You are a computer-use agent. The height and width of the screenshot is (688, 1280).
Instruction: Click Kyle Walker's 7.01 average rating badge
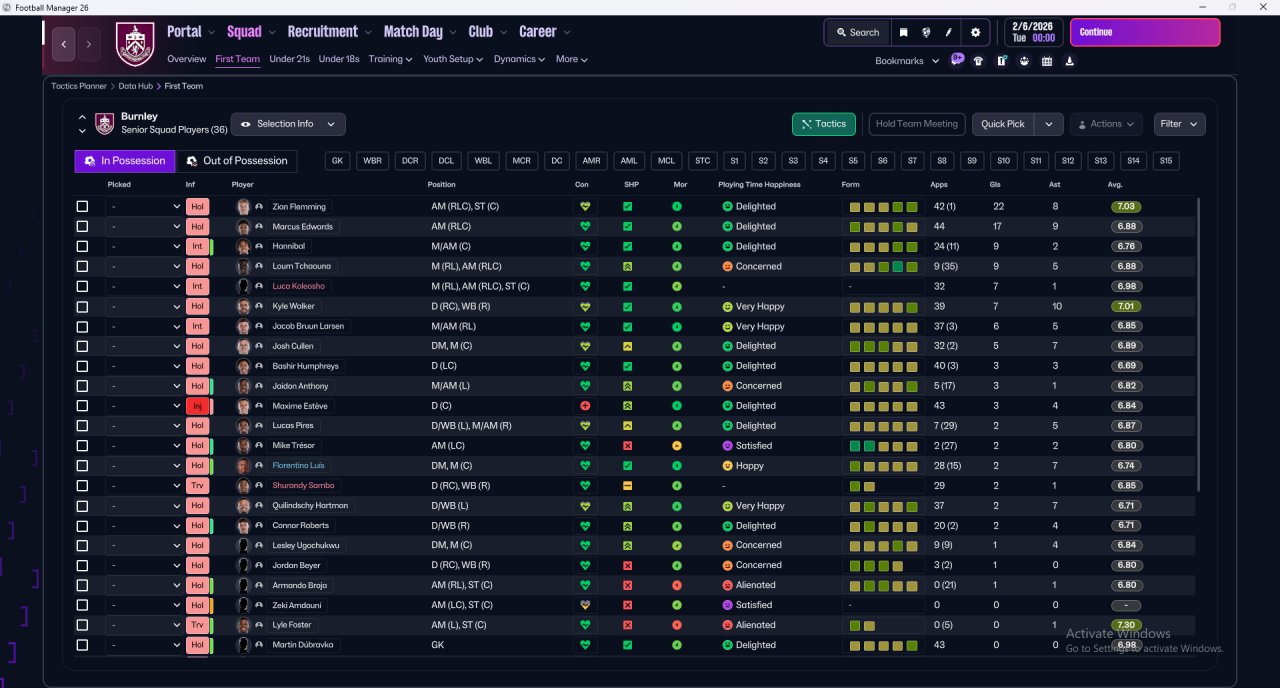(x=1126, y=306)
